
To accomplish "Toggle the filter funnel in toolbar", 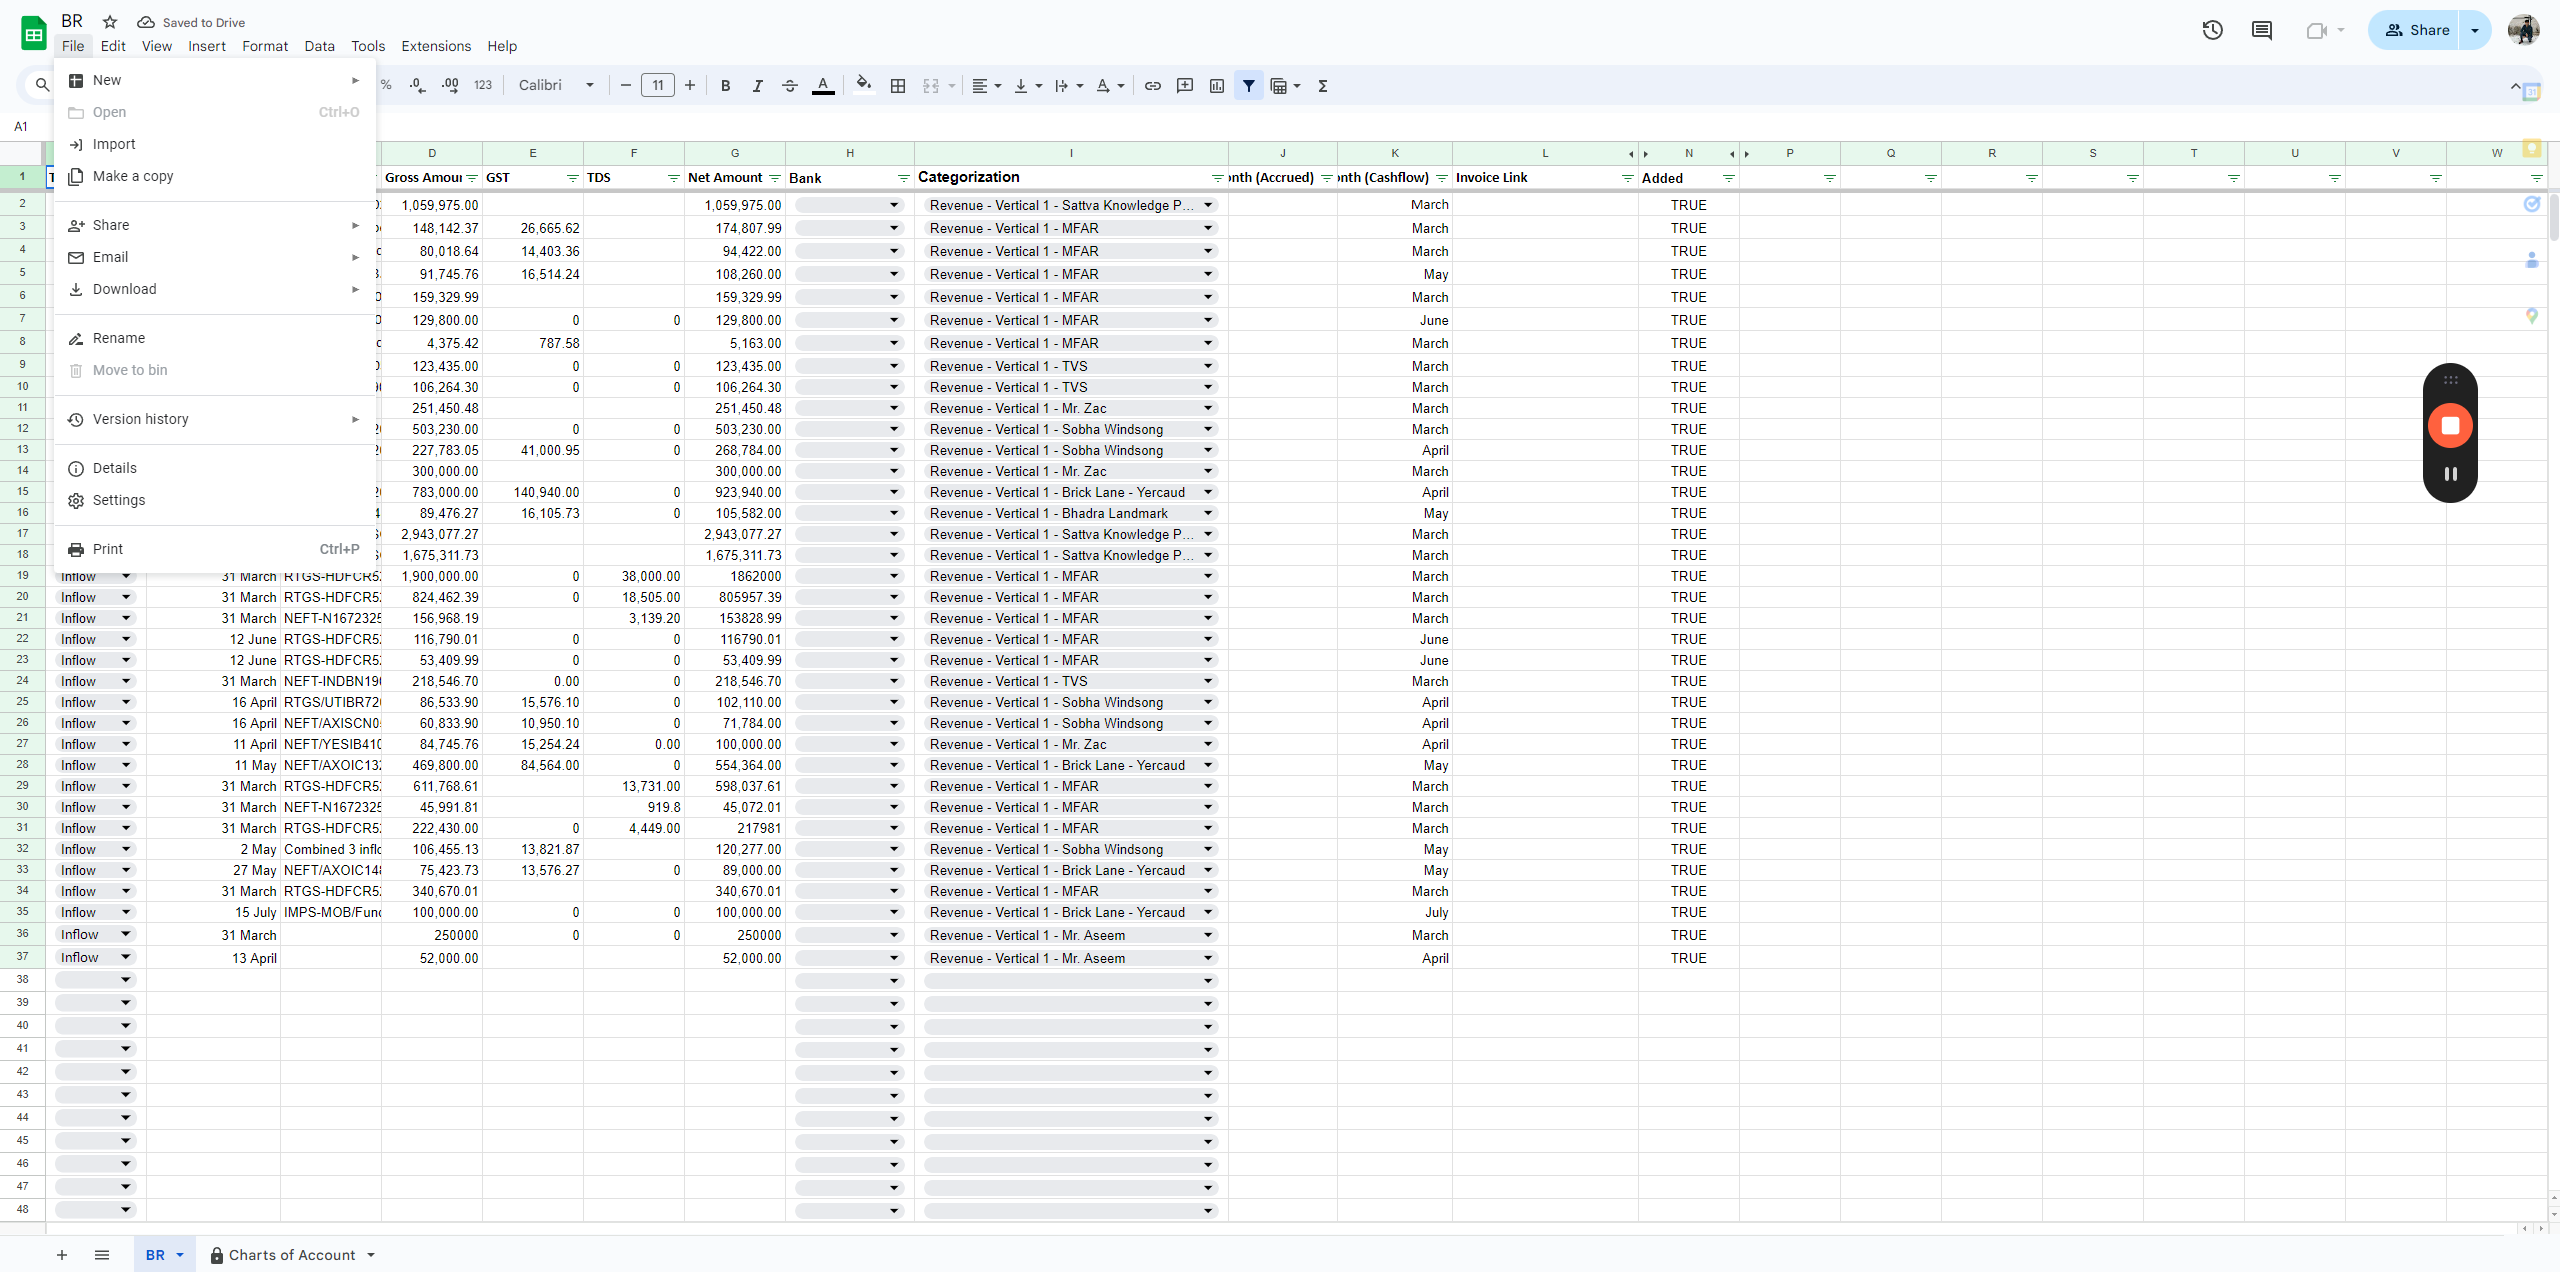I will (x=1249, y=86).
